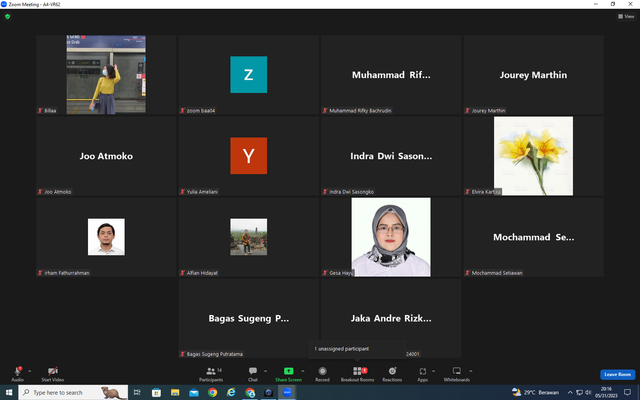The width and height of the screenshot is (640, 400).
Task: Click the 'Indra Dwi Sasongko' name label
Action: point(351,191)
